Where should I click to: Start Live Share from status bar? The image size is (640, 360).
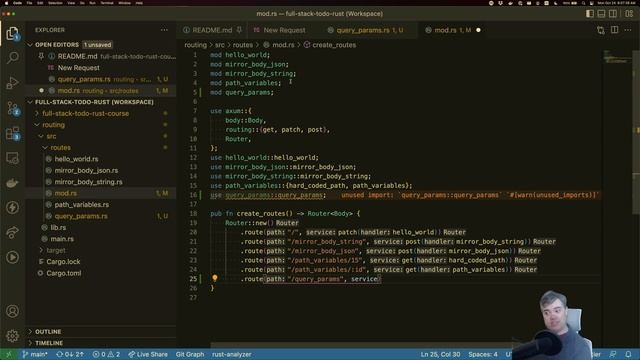(x=148, y=354)
